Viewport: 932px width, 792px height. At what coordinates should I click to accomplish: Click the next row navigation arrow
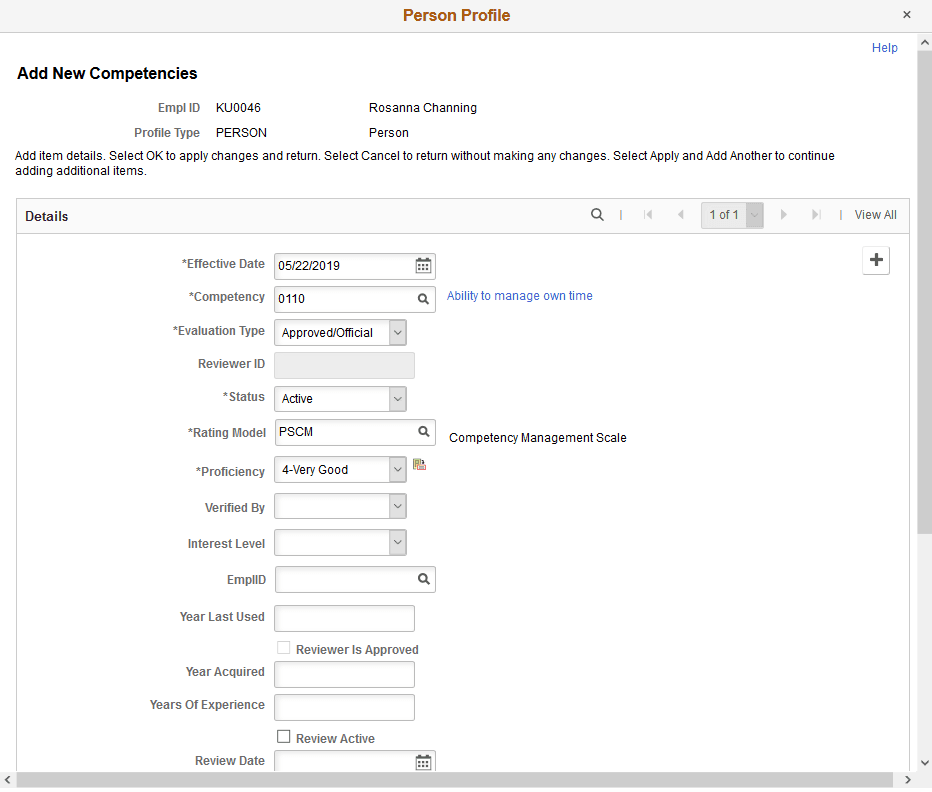point(784,214)
